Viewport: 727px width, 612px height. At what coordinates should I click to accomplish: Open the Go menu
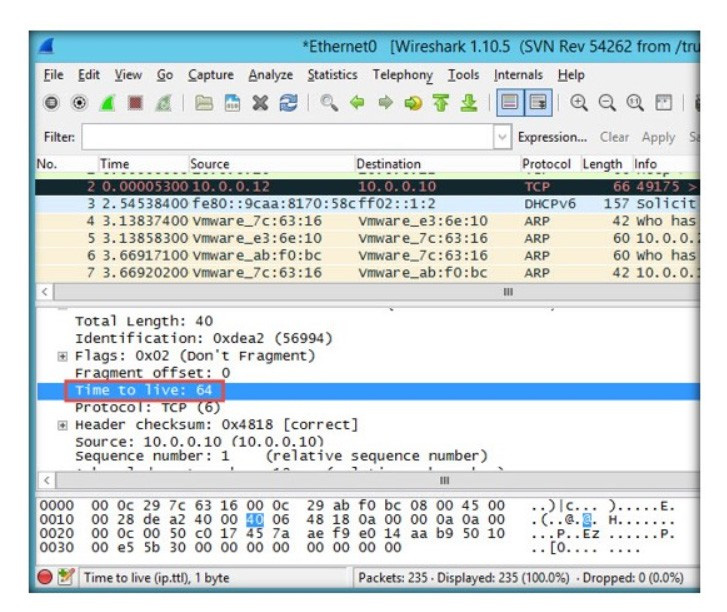(x=165, y=75)
